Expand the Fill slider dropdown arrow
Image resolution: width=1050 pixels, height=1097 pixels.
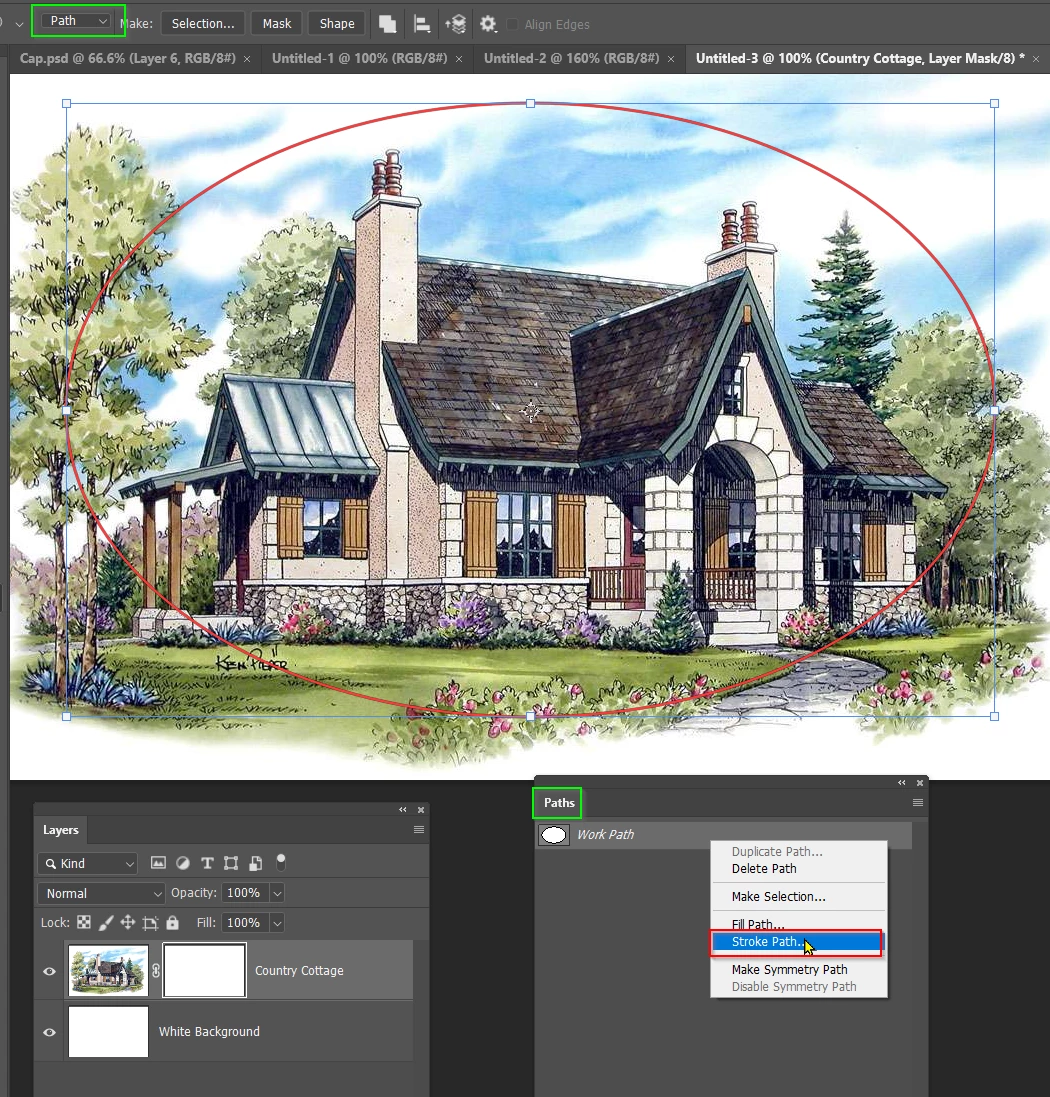point(277,923)
